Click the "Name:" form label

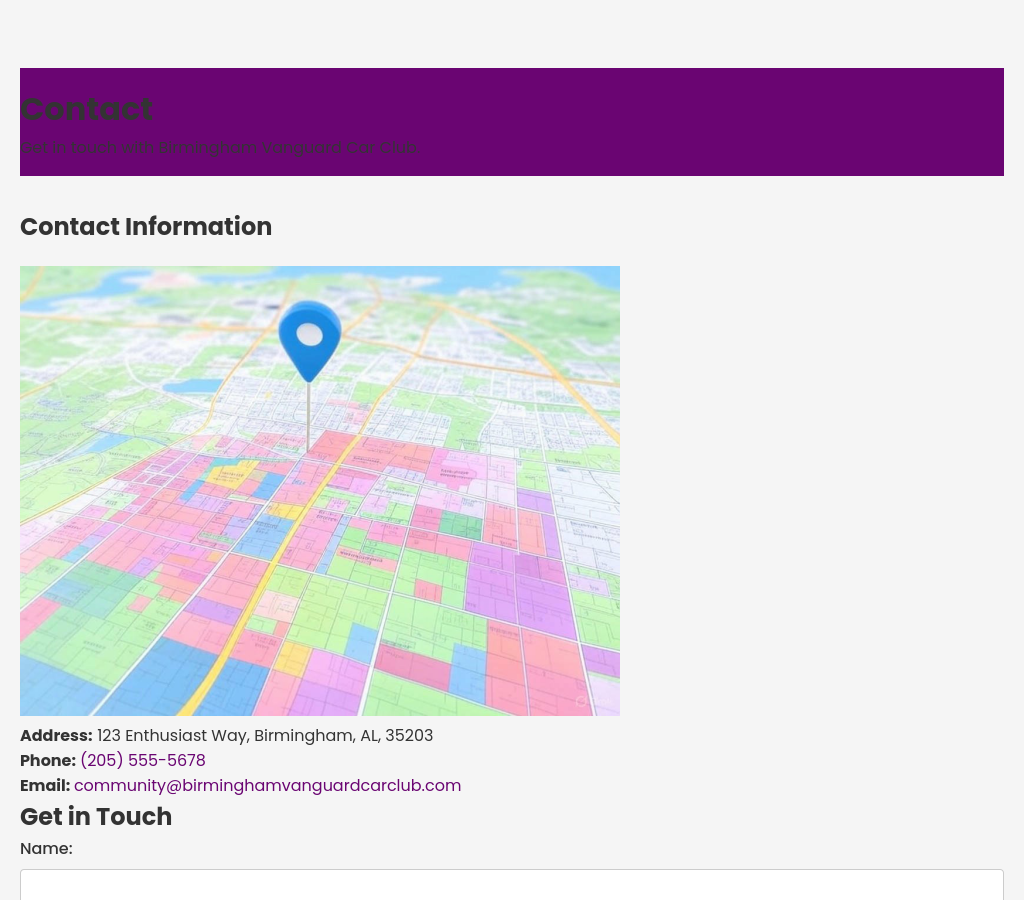point(46,848)
